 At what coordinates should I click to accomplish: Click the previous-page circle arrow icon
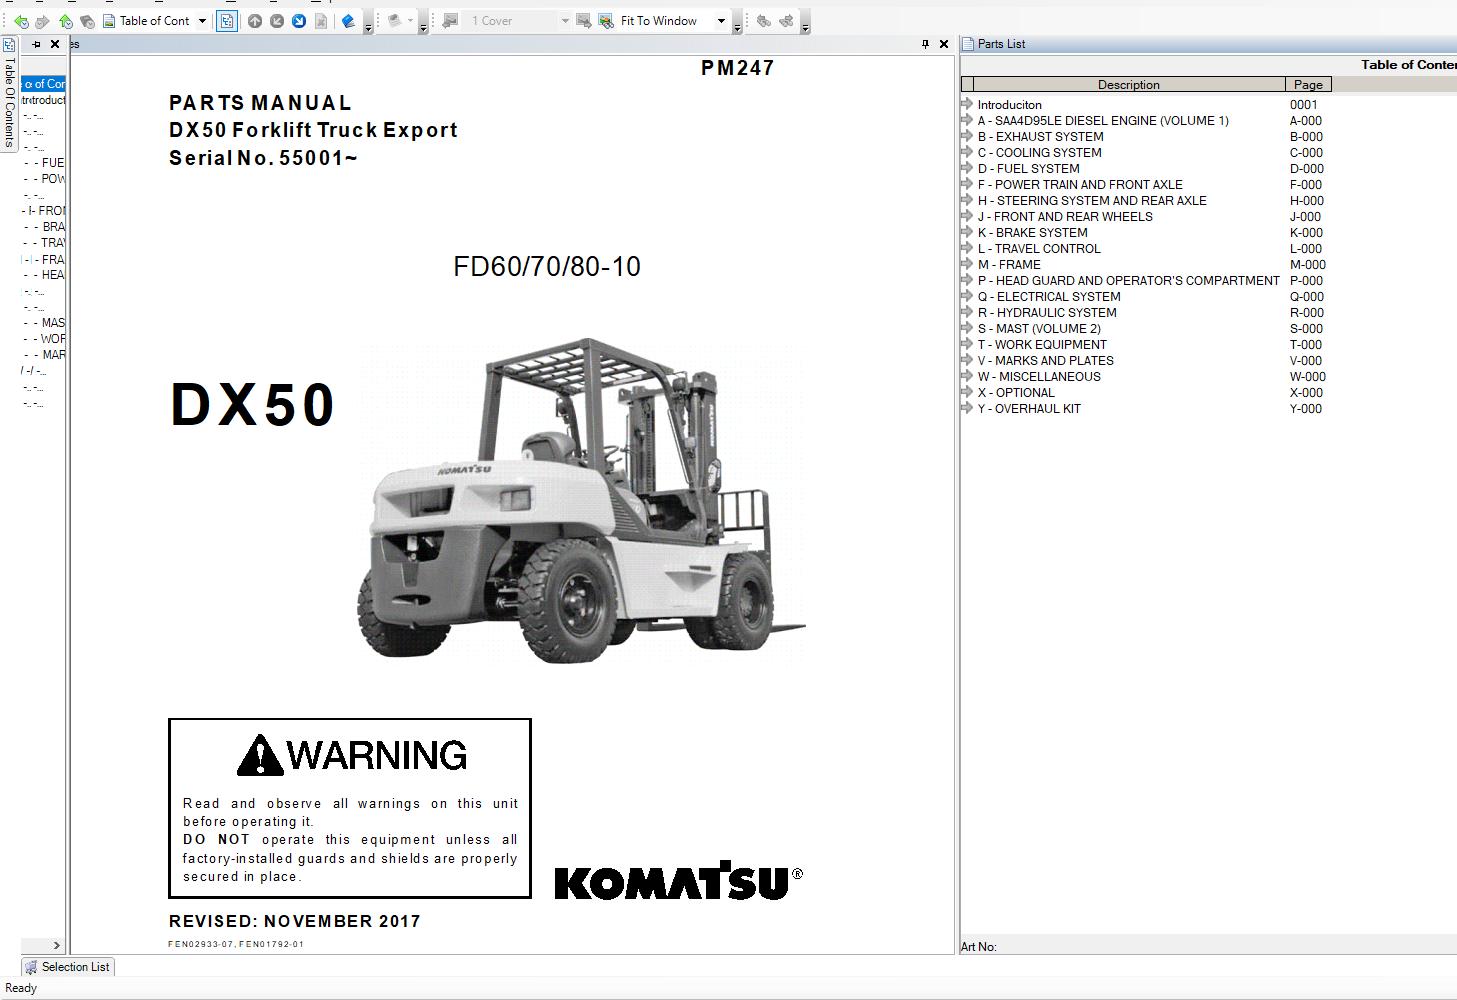277,21
